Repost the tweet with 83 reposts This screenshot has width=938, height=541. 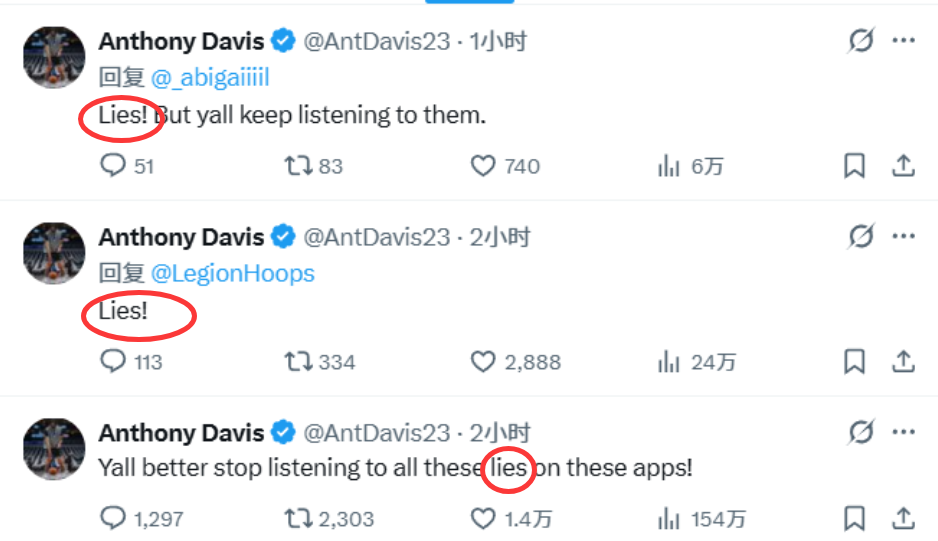click(298, 165)
